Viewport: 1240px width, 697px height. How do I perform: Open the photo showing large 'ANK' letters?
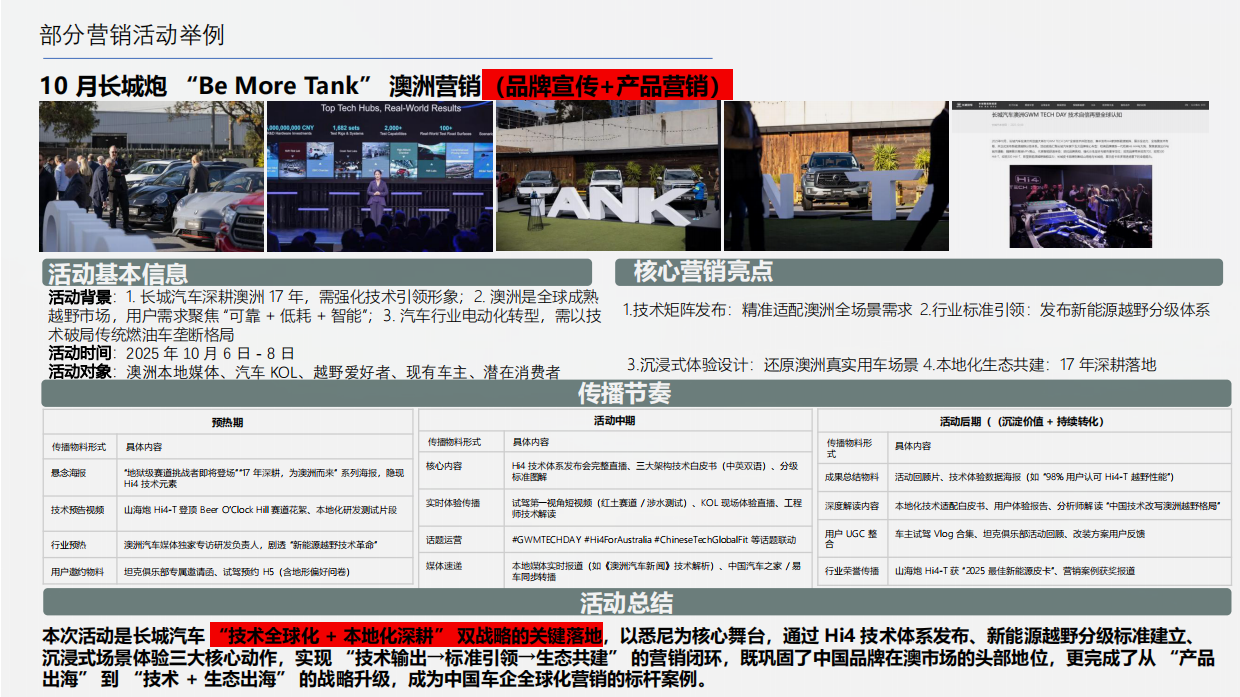click(608, 176)
